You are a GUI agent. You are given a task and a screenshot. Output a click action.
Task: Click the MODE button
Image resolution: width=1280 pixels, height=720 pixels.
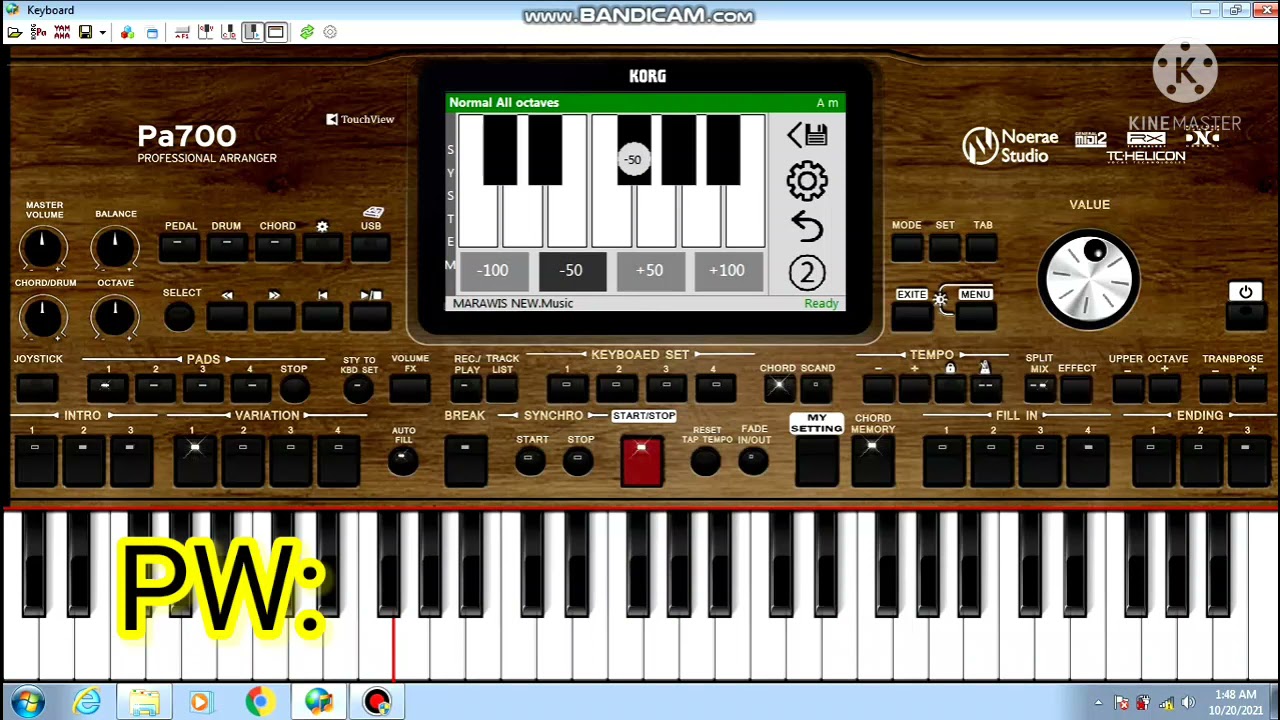(x=907, y=248)
